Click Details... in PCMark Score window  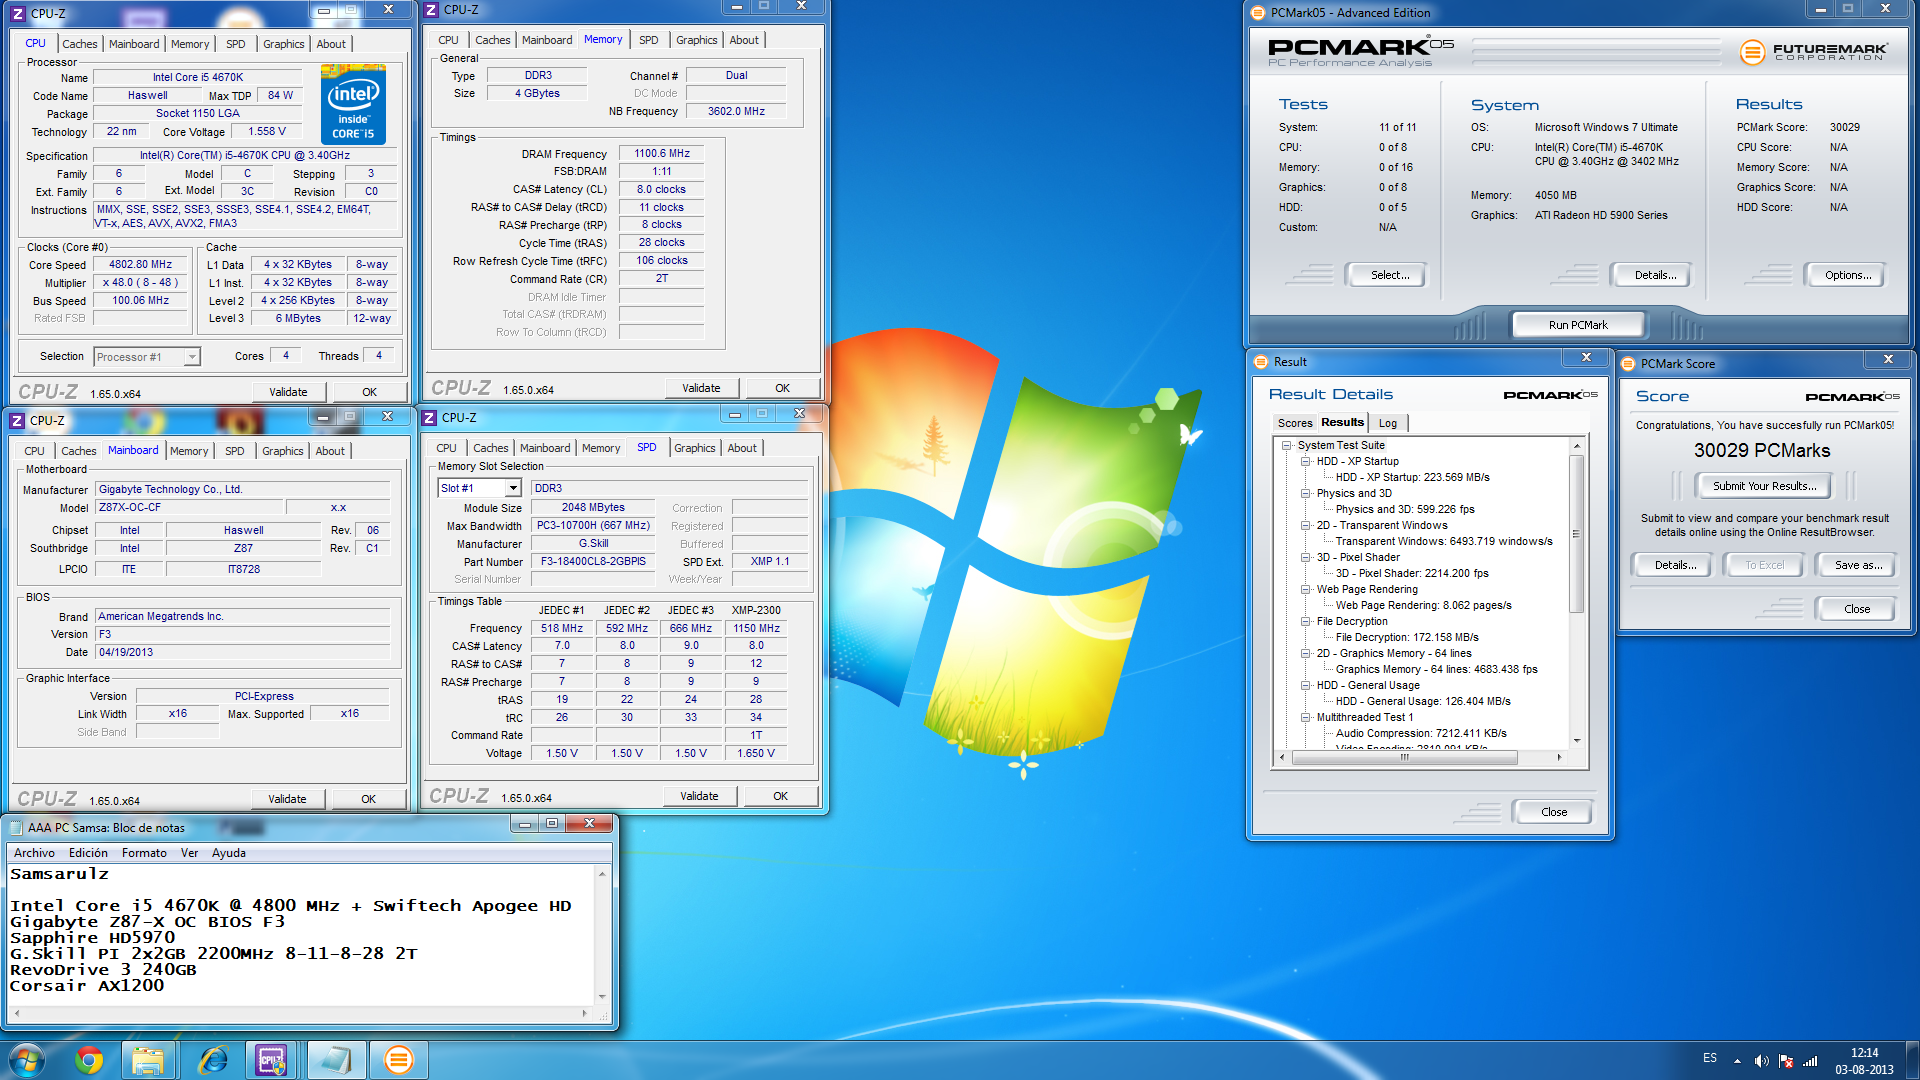point(1675,565)
